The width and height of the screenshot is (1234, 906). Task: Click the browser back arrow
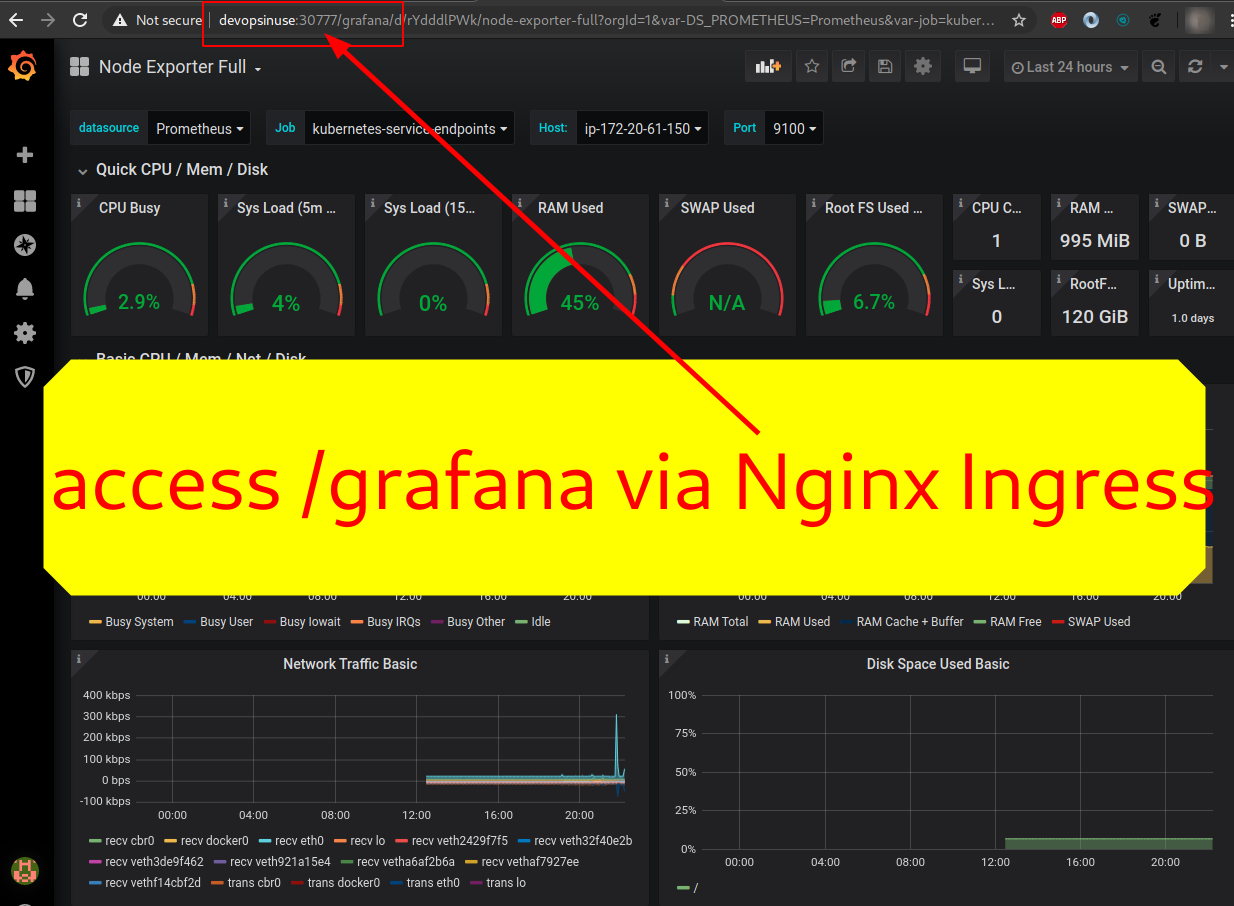16,19
